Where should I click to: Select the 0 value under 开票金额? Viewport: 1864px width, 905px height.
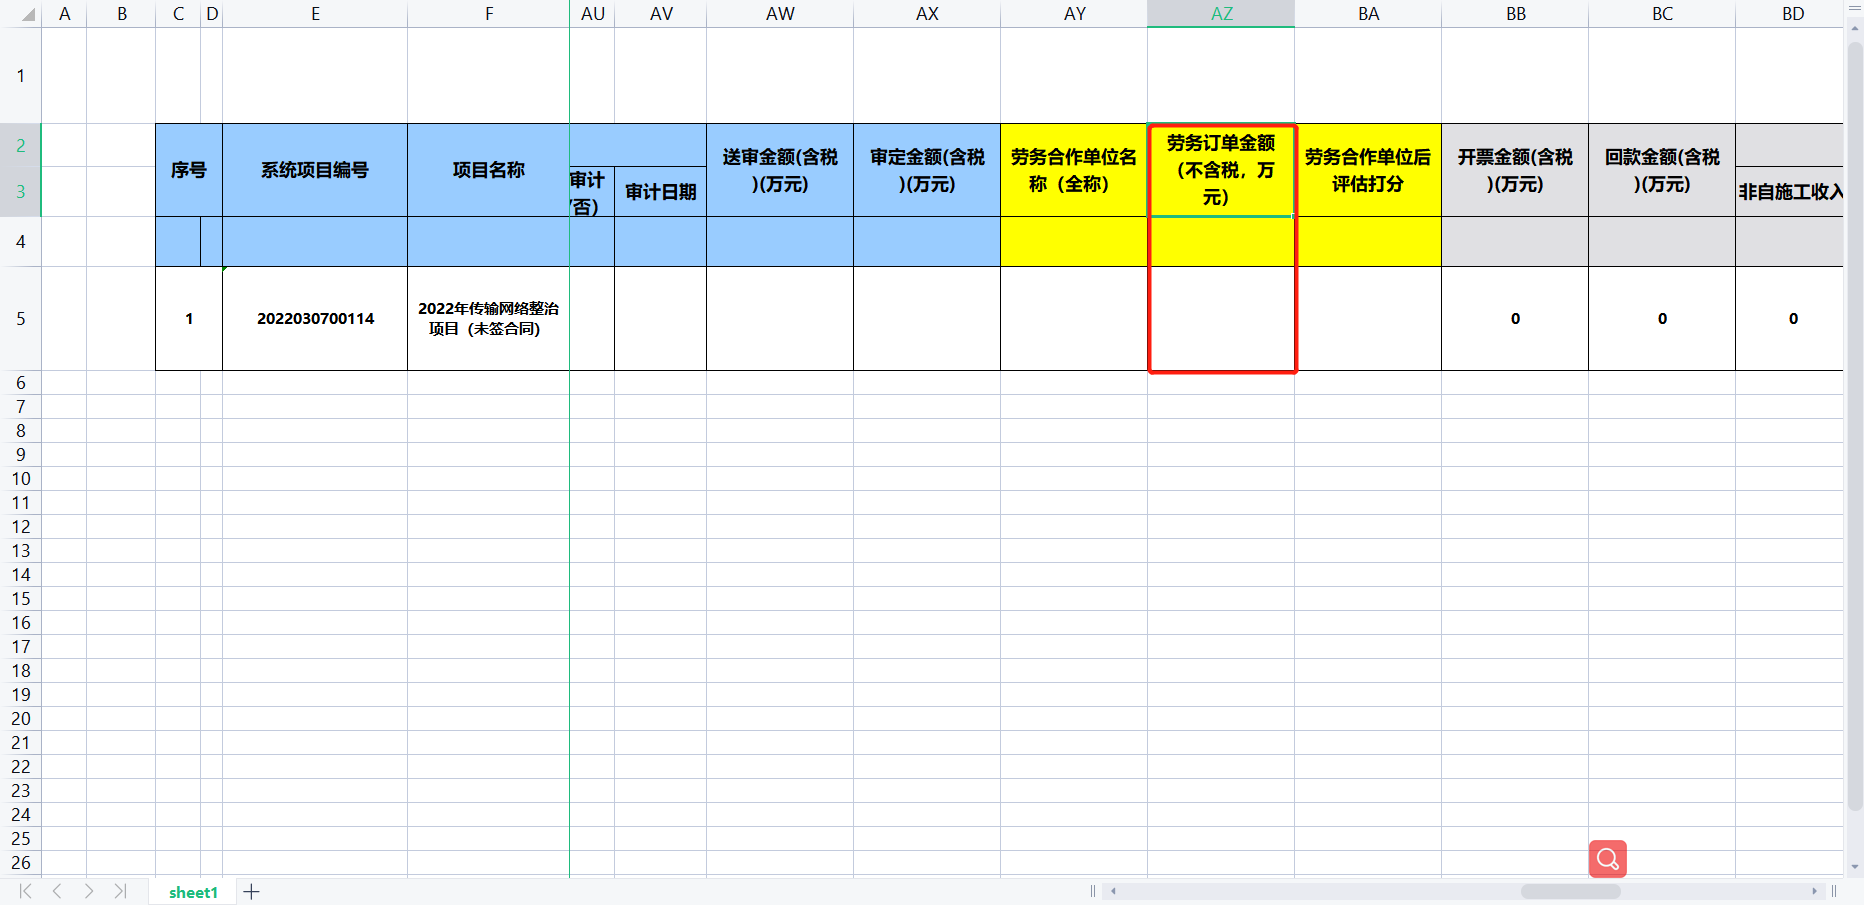1515,319
